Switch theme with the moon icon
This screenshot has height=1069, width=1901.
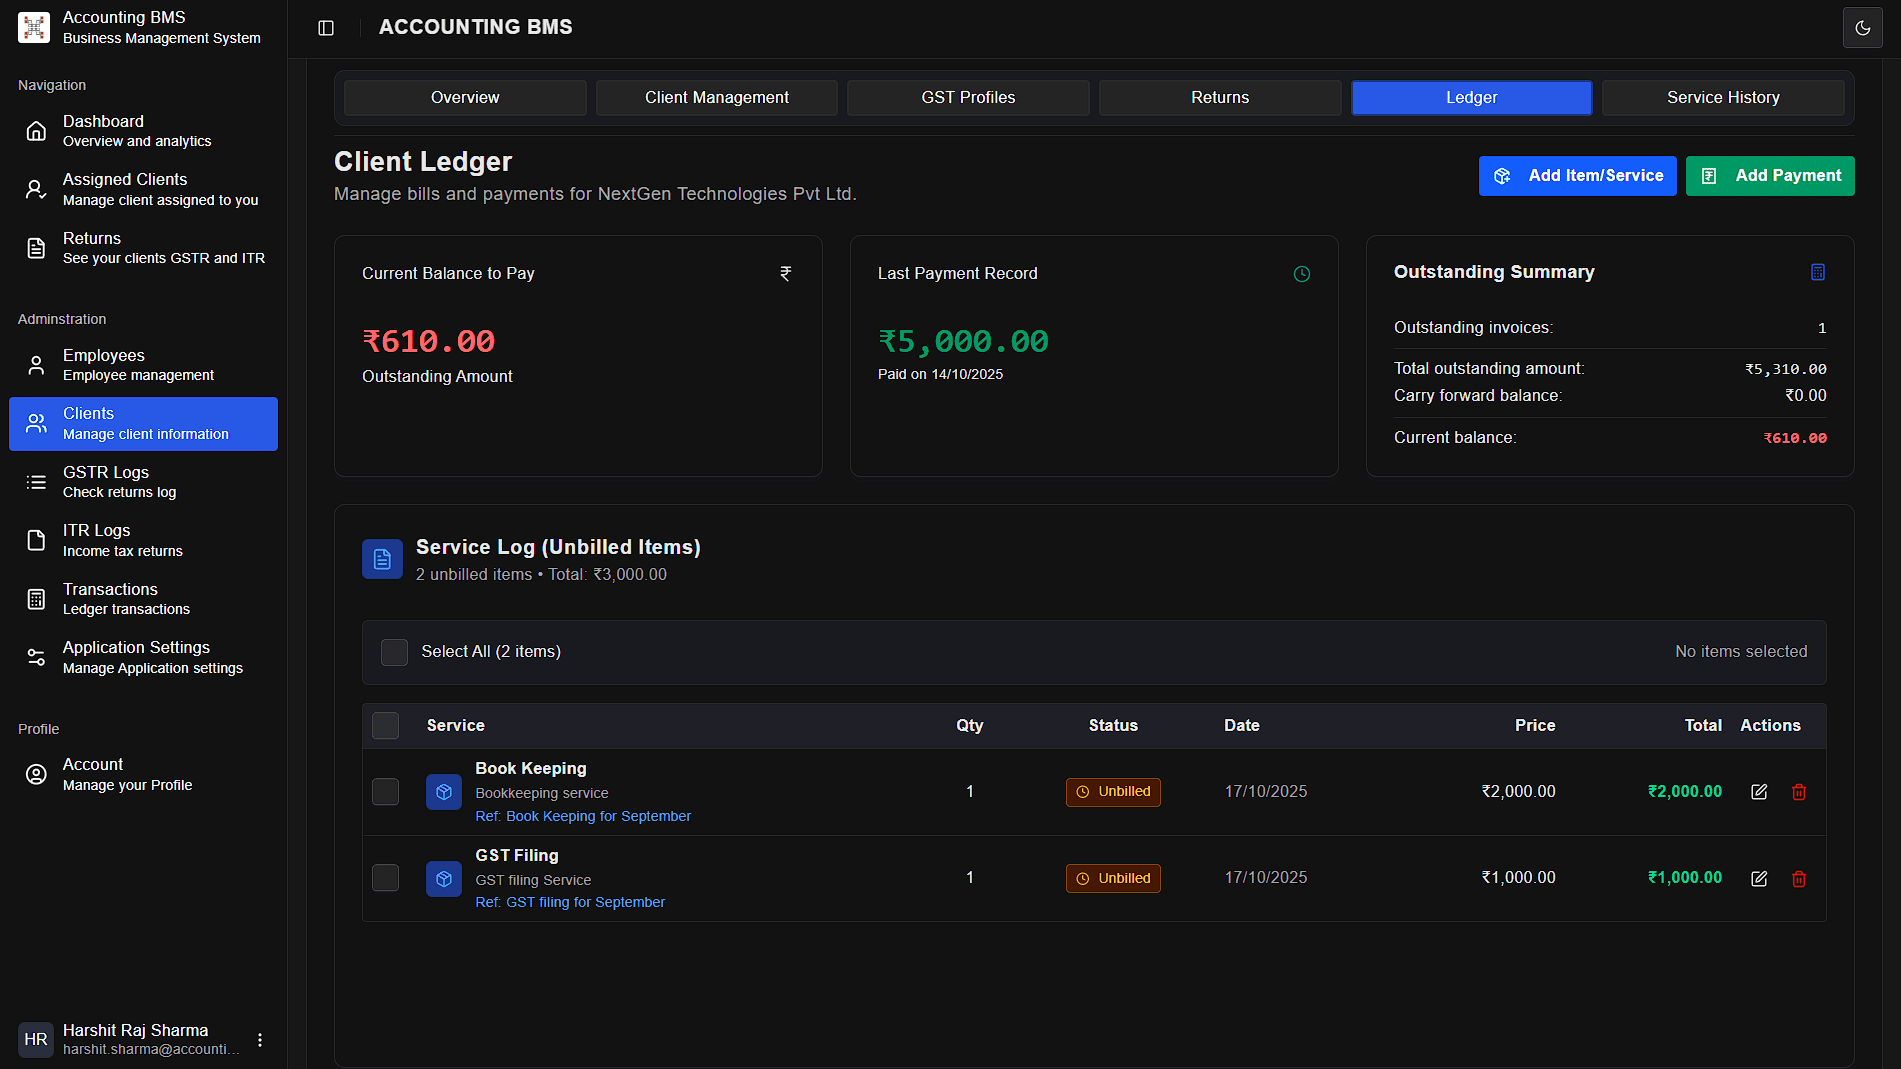pos(1862,28)
